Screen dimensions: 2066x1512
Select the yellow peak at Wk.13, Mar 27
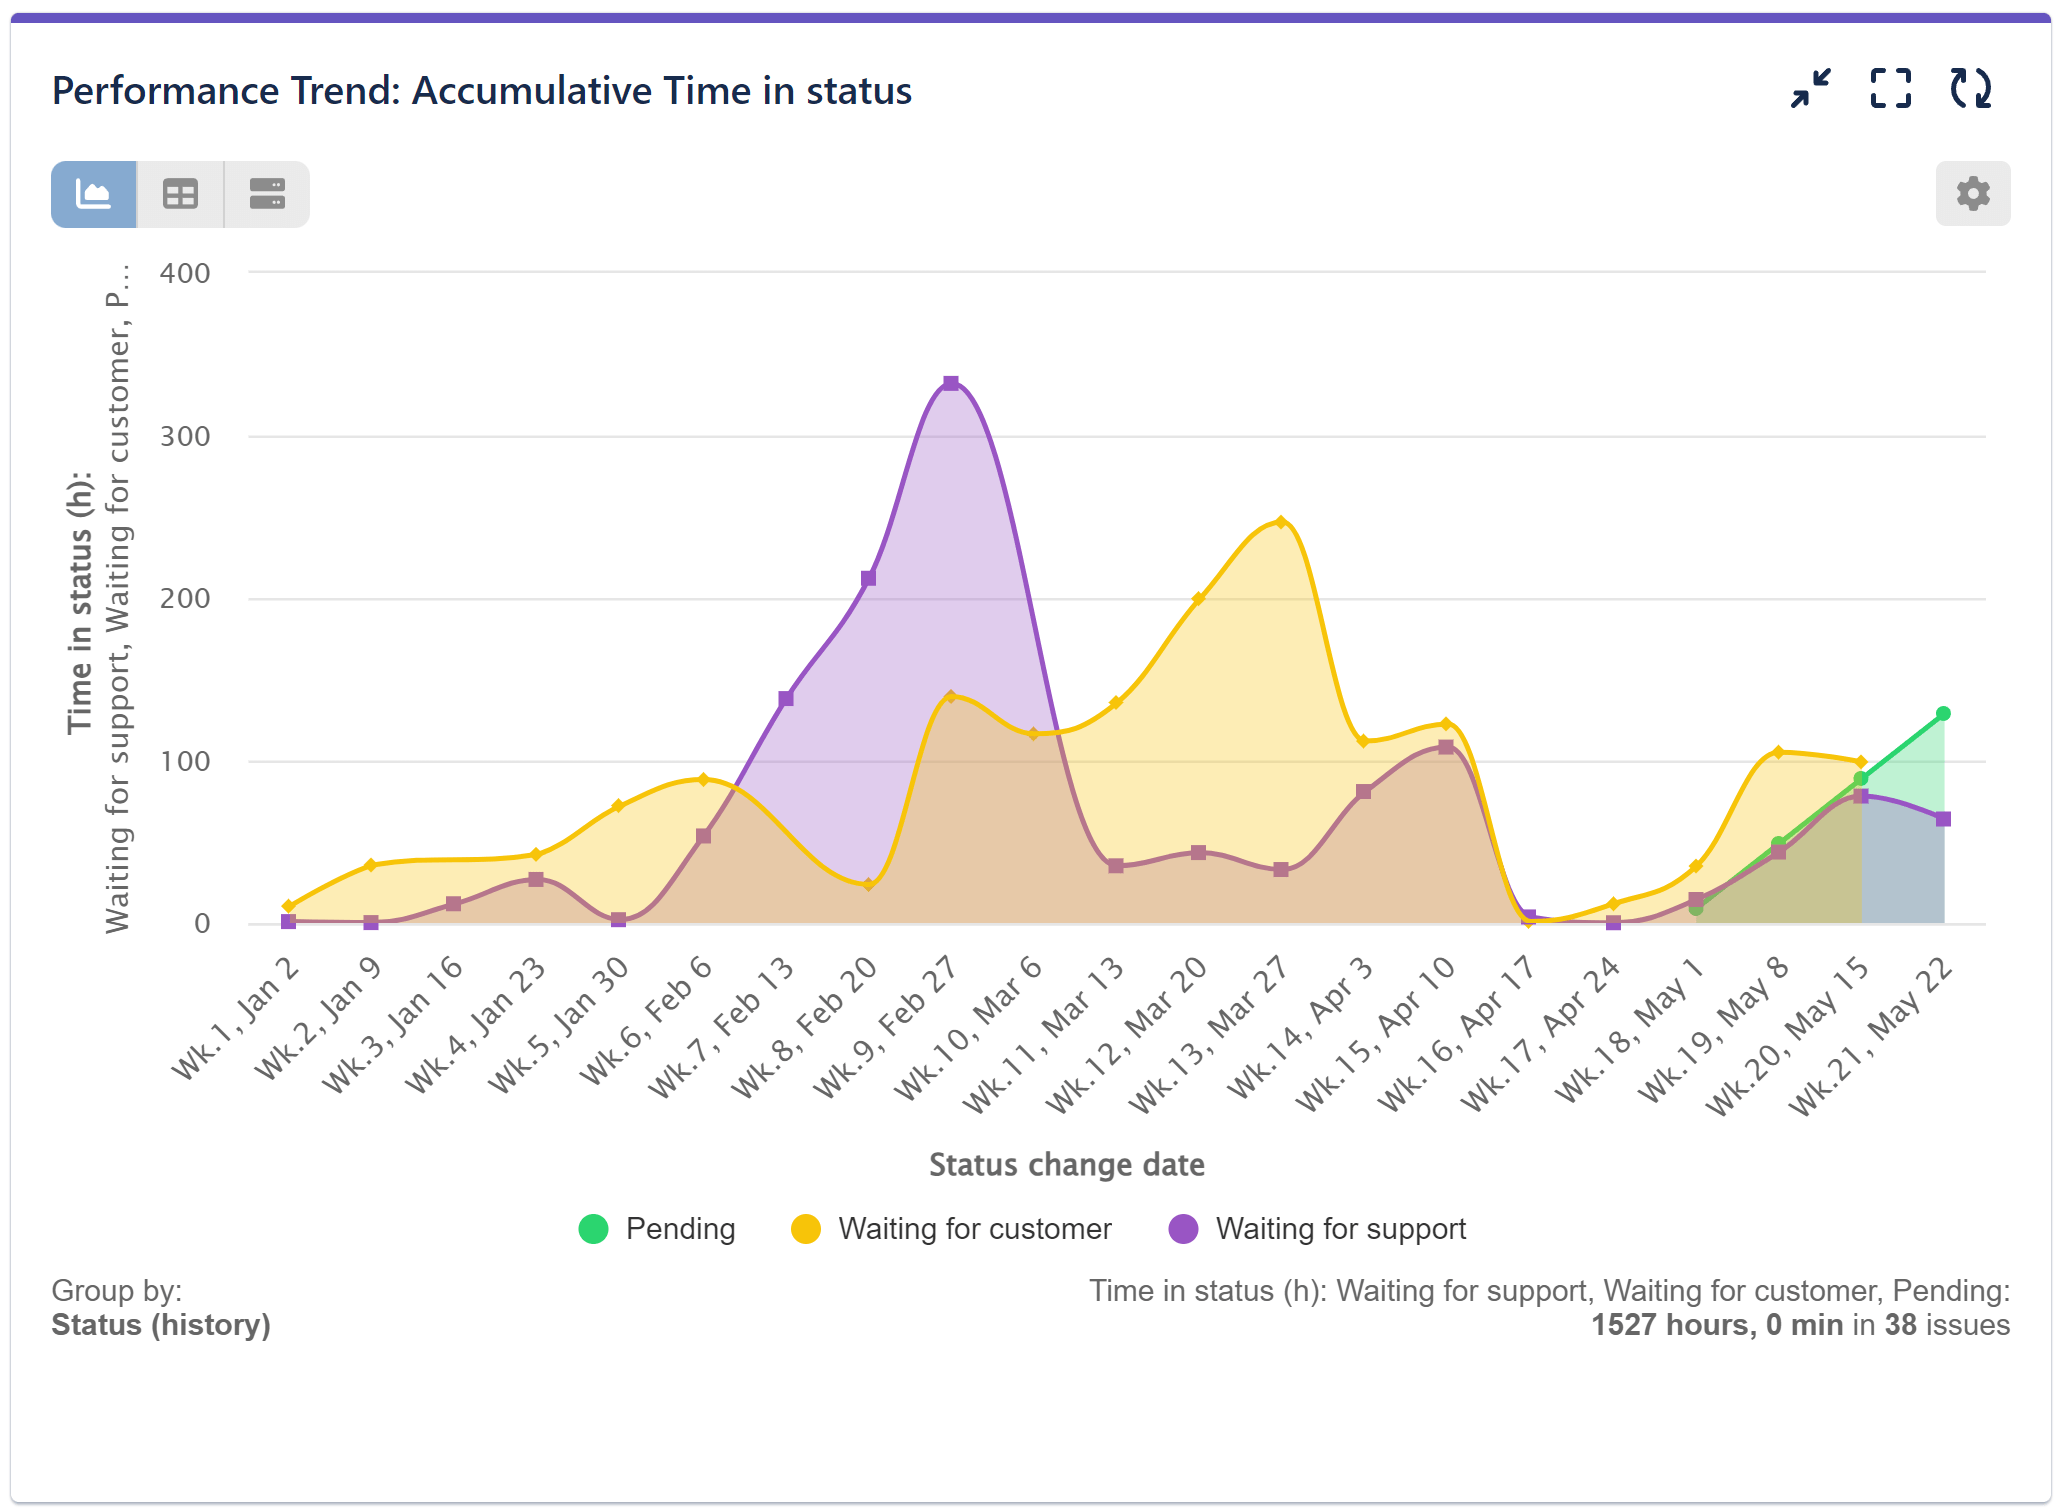point(1283,521)
